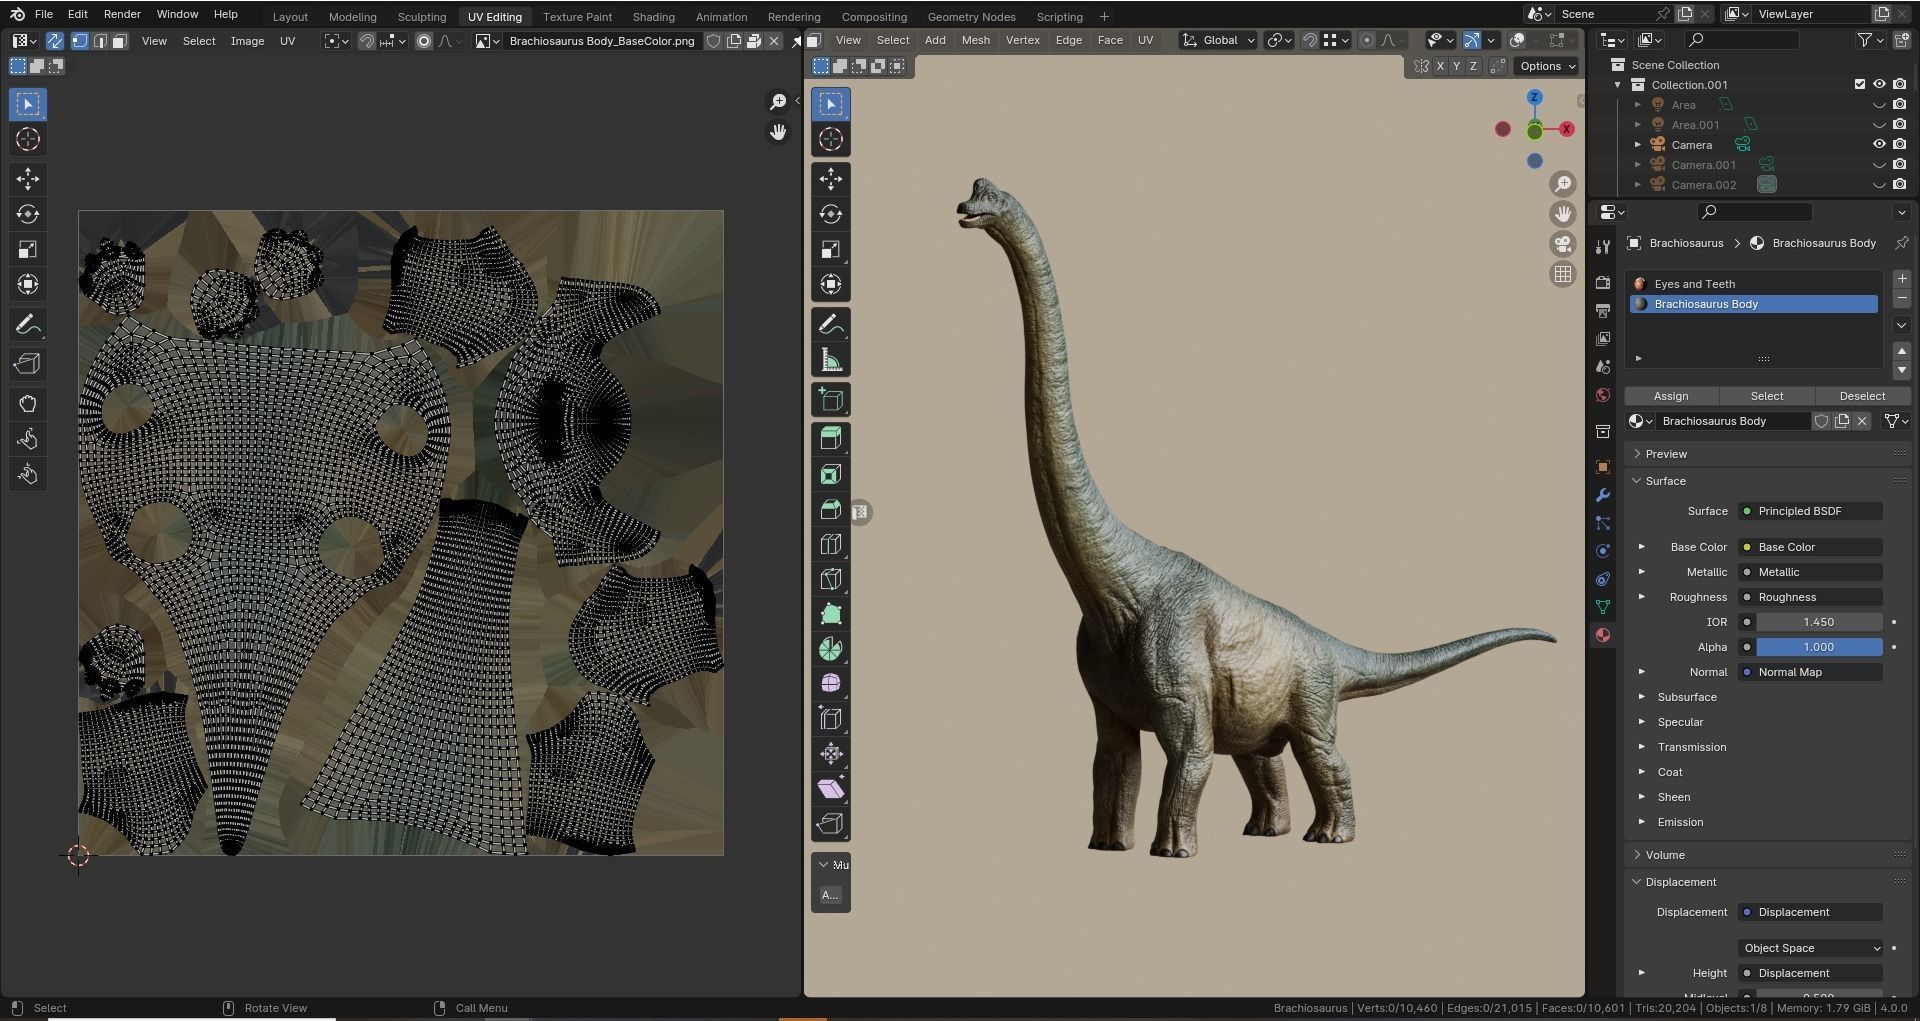
Task: Toggle Z axis mirror in 3D viewport
Action: [1473, 66]
